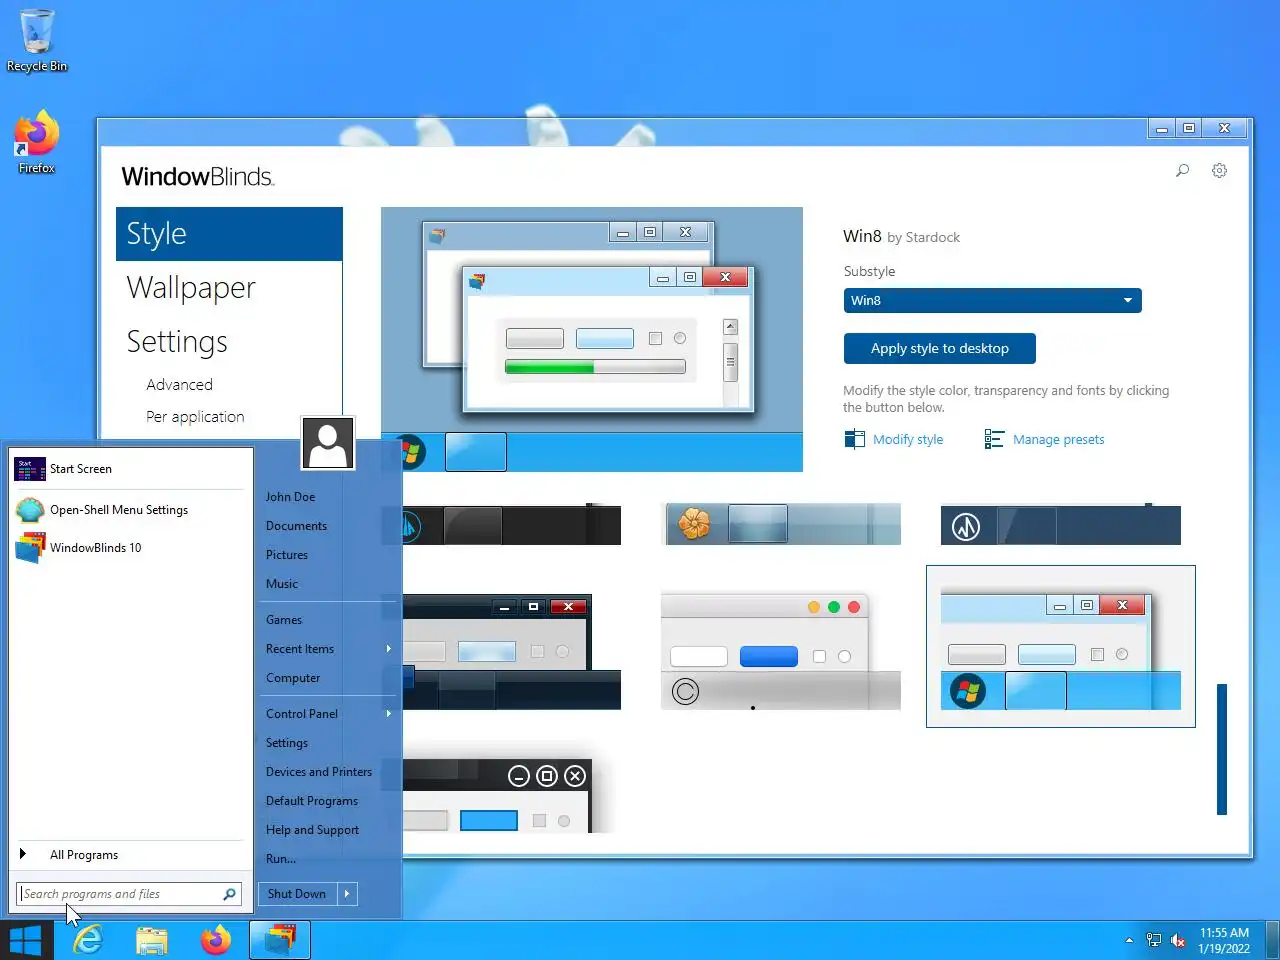Screen dimensions: 1280x960
Task: Click the Show desktop strip on taskbar
Action: coord(1272,941)
